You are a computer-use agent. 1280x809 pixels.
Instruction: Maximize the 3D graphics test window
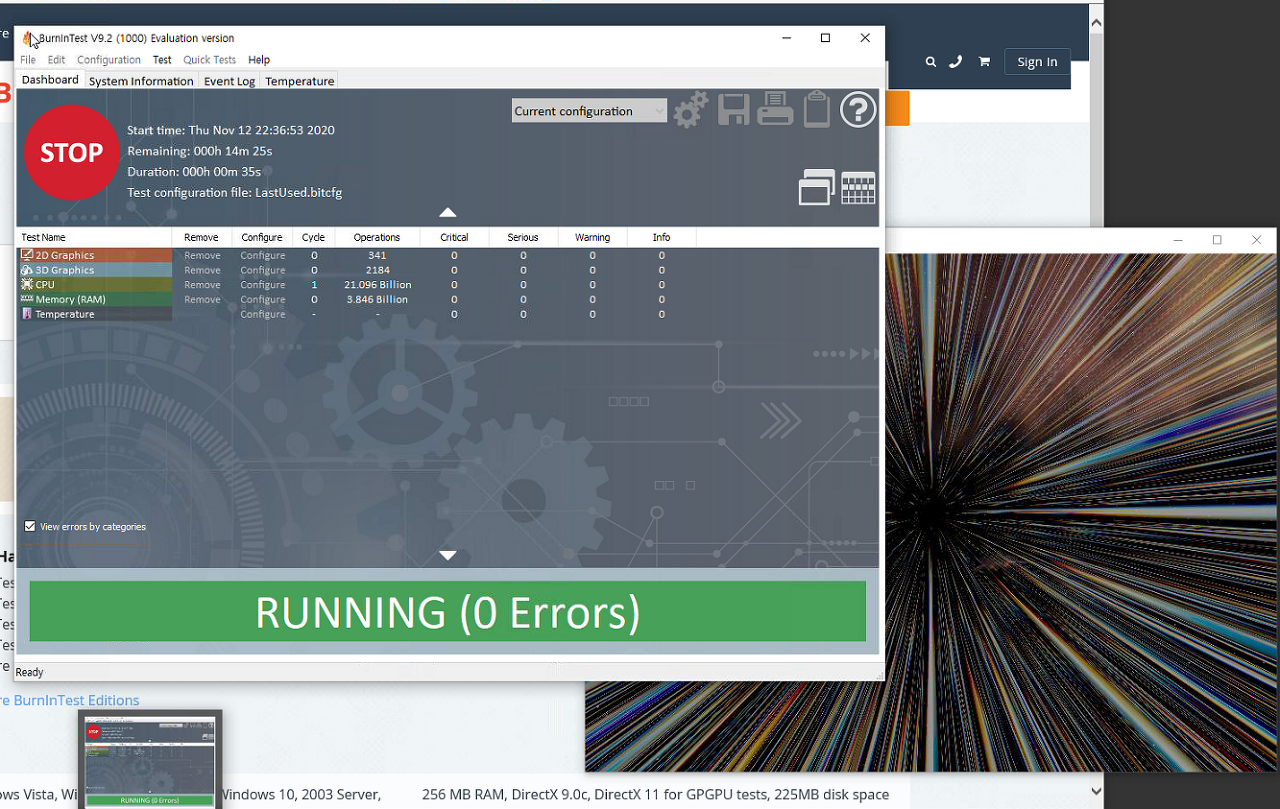click(x=1217, y=240)
